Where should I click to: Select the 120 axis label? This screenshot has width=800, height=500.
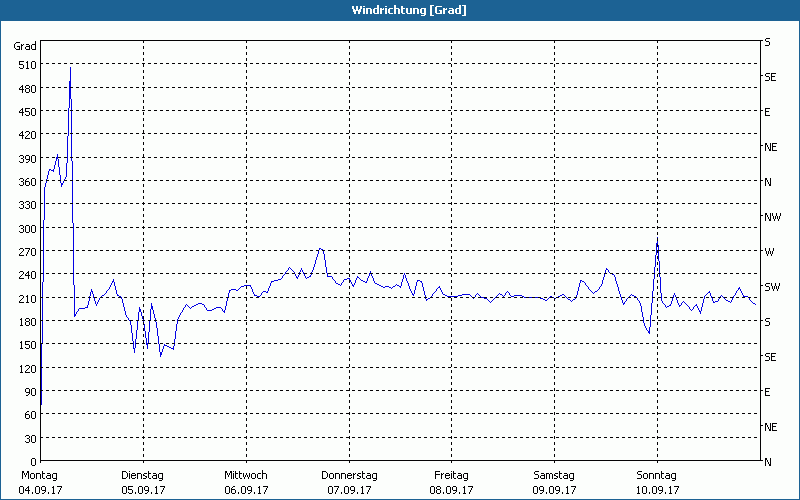28,369
